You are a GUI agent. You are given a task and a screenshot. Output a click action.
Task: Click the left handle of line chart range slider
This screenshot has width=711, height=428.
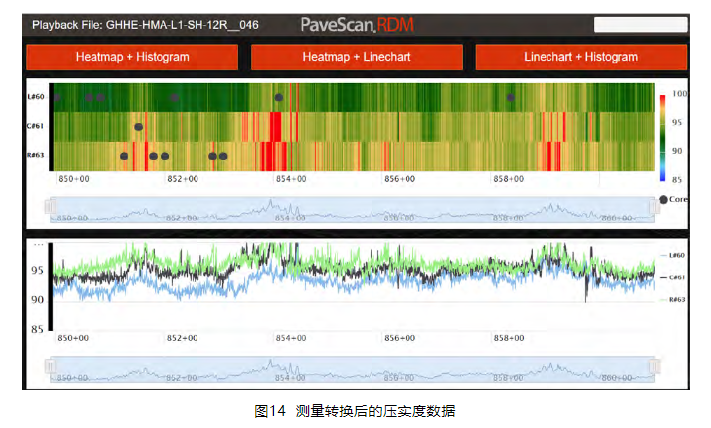pos(50,368)
